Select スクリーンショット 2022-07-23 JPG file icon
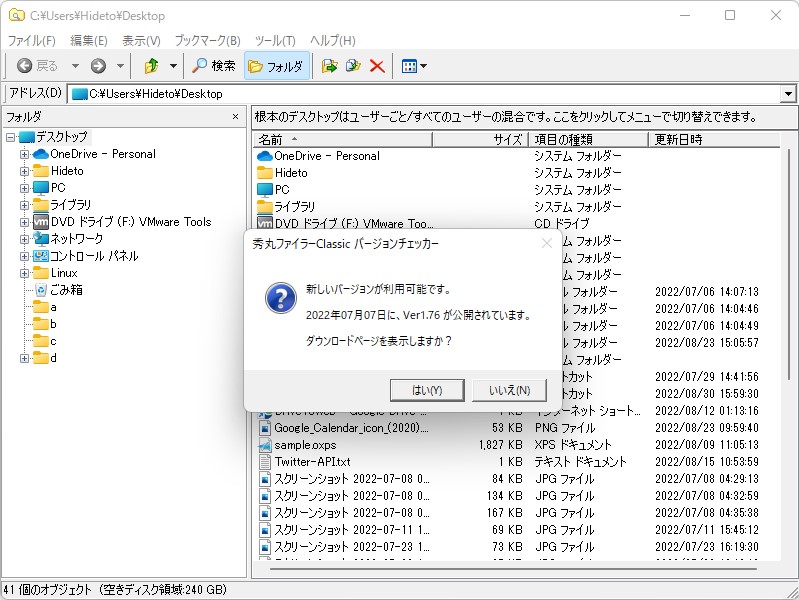799x600 pixels. pos(264,546)
